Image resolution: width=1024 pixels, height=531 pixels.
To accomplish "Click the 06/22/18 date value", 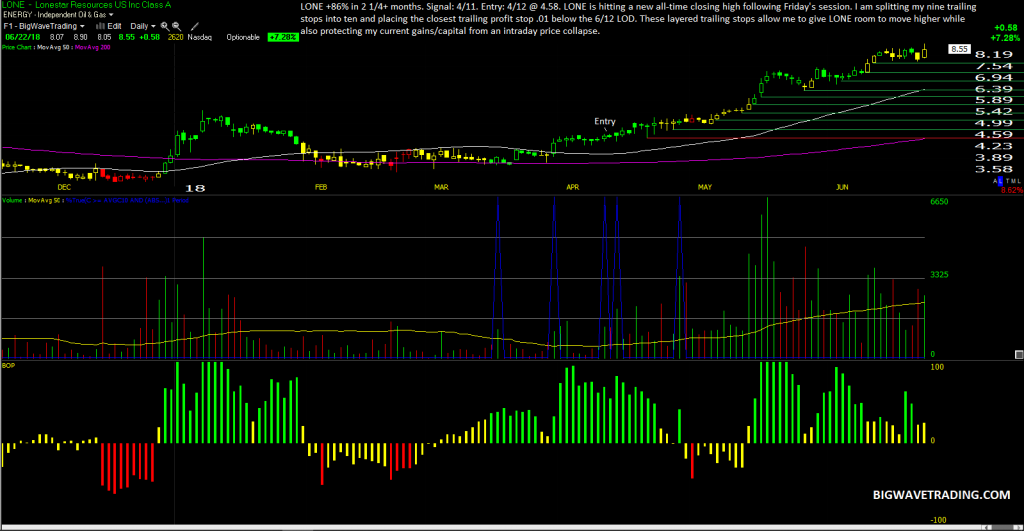I will coord(23,37).
